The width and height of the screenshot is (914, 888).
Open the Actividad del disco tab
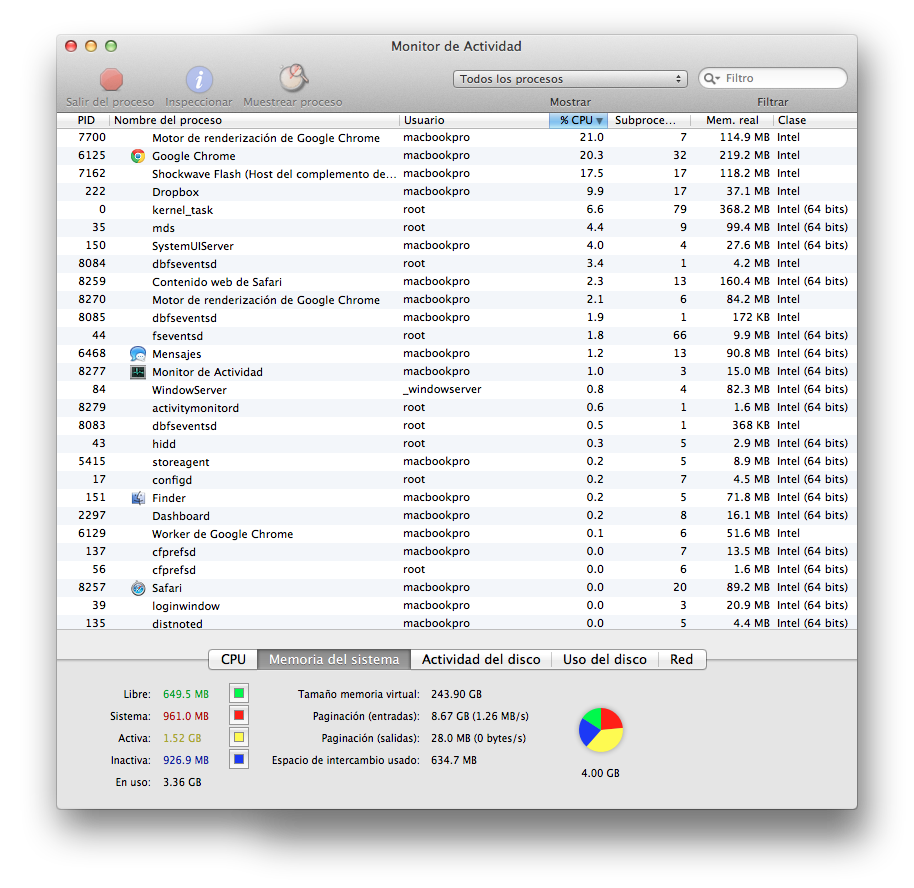click(481, 659)
